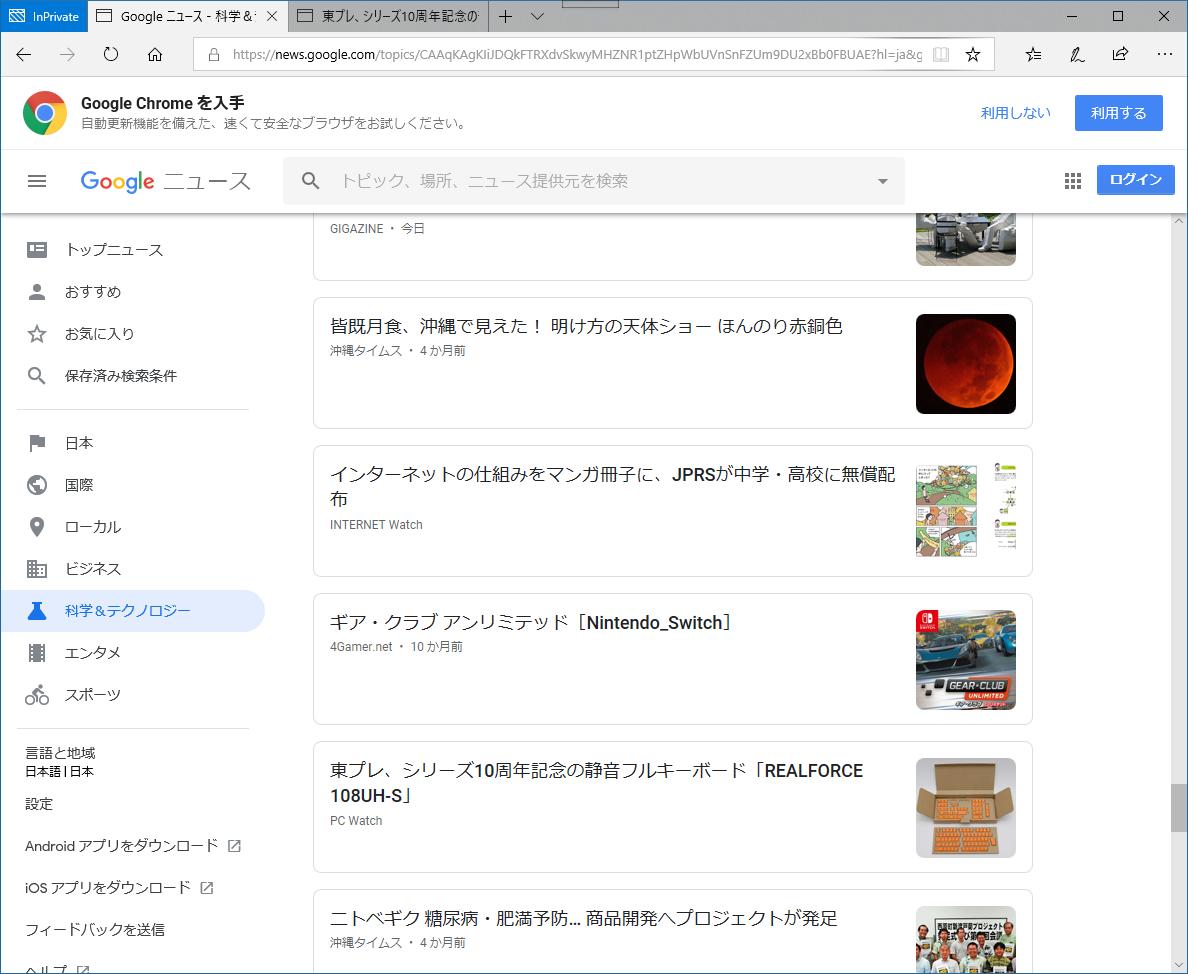Open the browser Settings and more menu

pos(1165,55)
